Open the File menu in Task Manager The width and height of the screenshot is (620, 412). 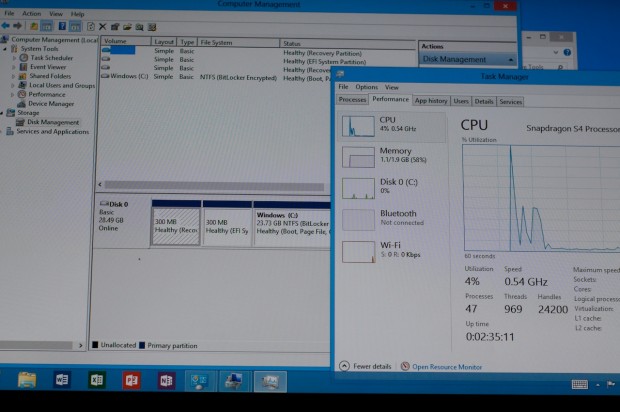coord(343,87)
